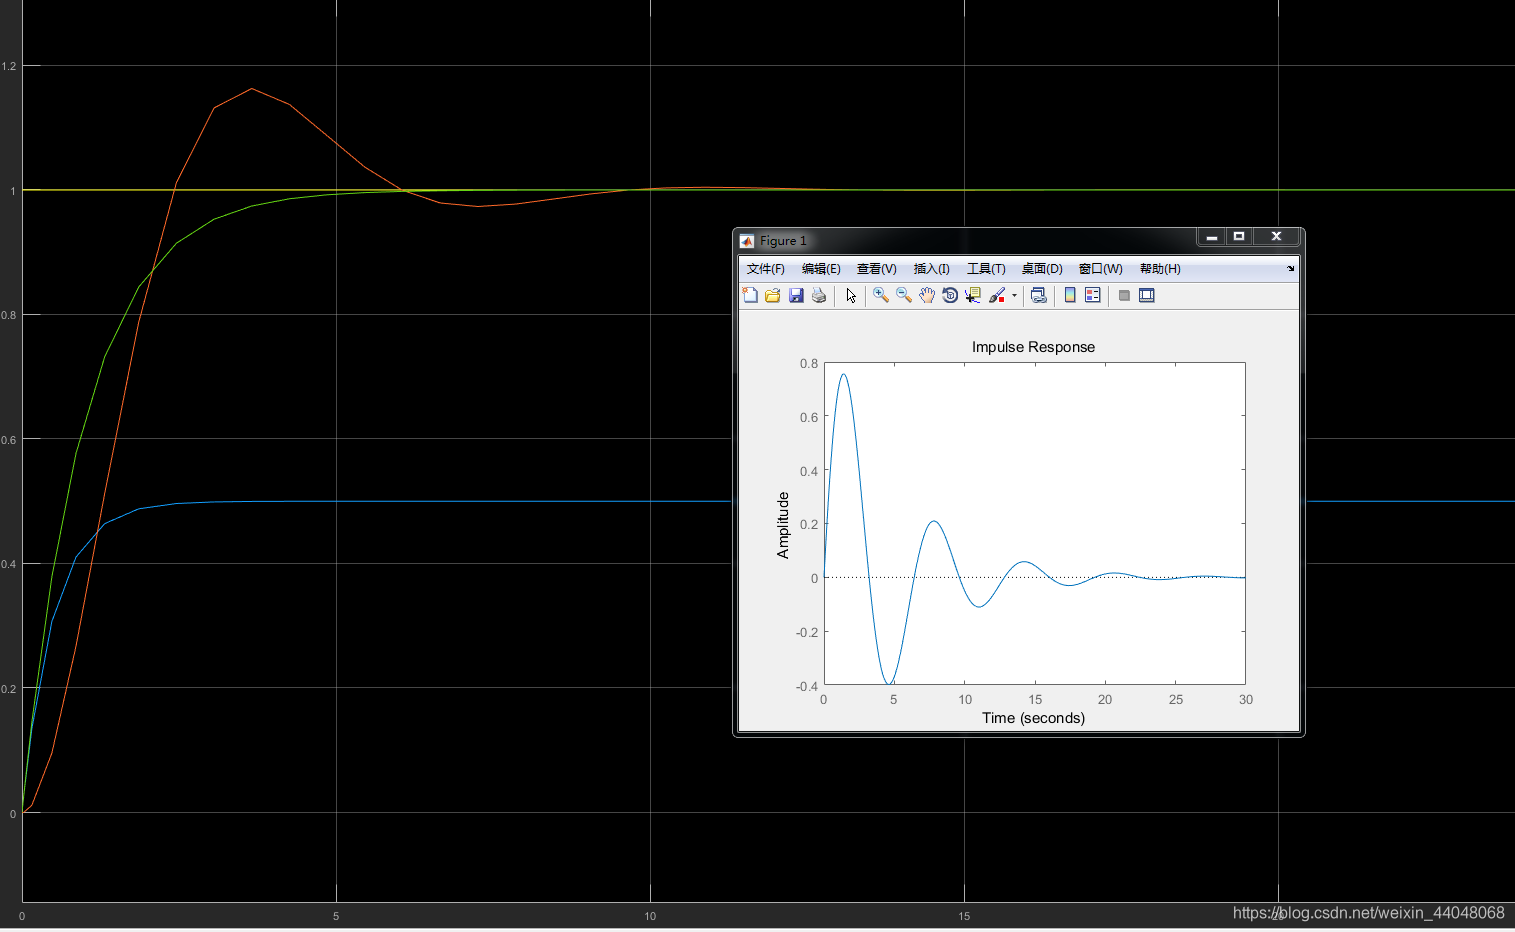The width and height of the screenshot is (1515, 932).
Task: Open the brush color dropdown arrow
Action: 1014,295
